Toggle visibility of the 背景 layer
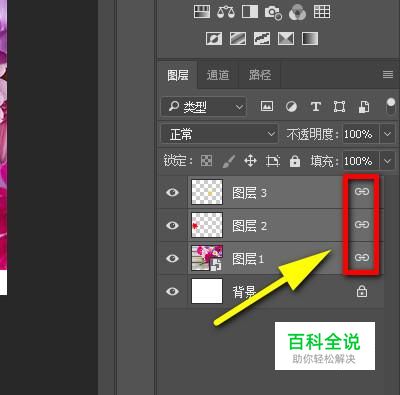 tap(172, 291)
